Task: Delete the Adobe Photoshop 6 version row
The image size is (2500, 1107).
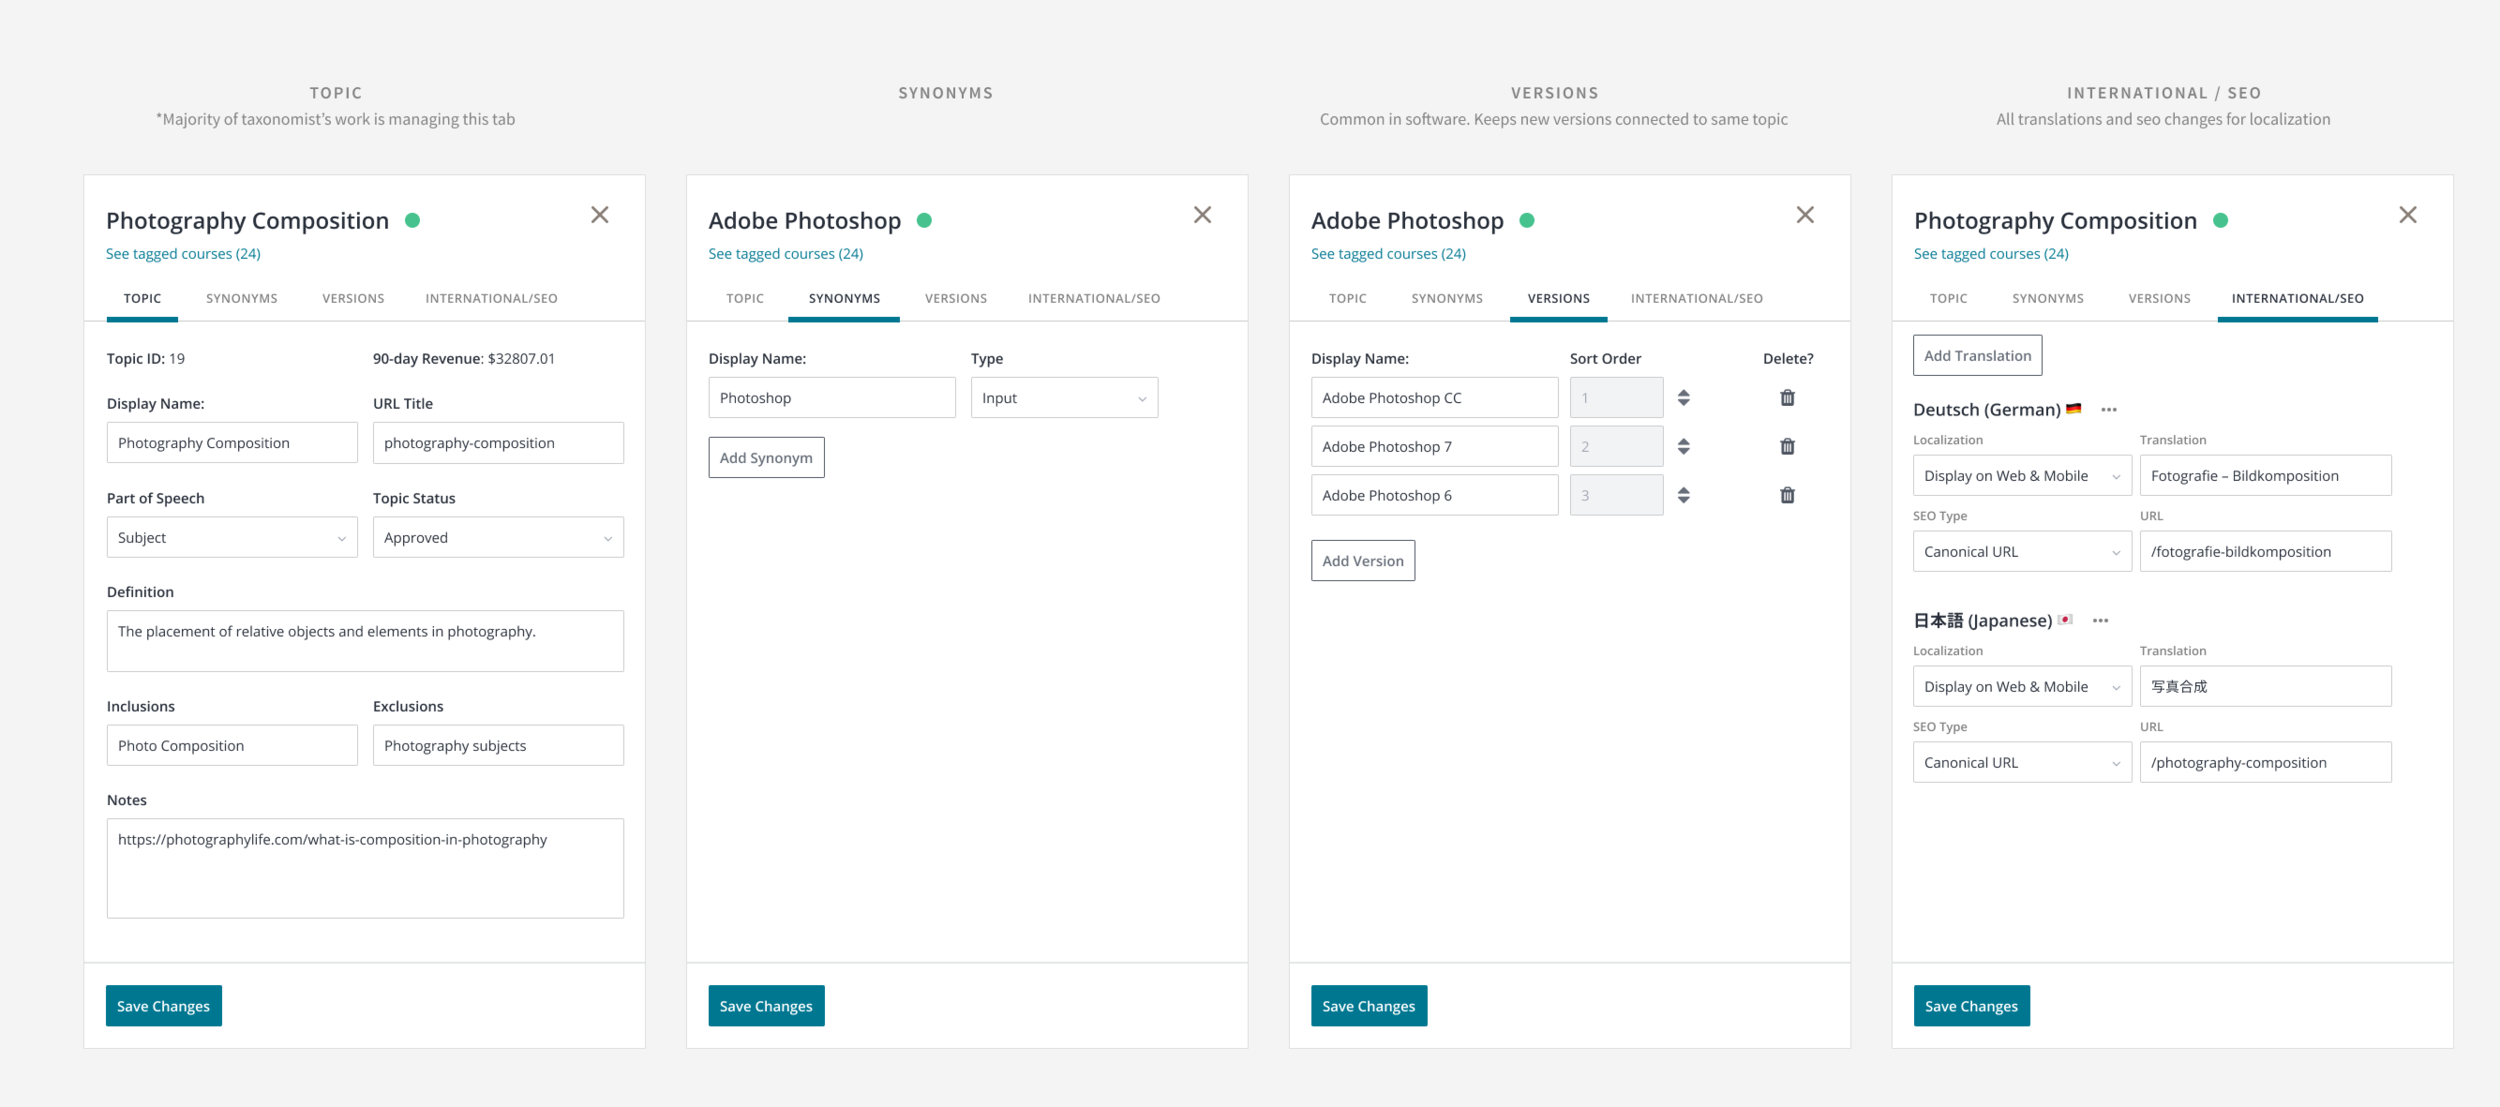Action: pyautogui.click(x=1787, y=495)
